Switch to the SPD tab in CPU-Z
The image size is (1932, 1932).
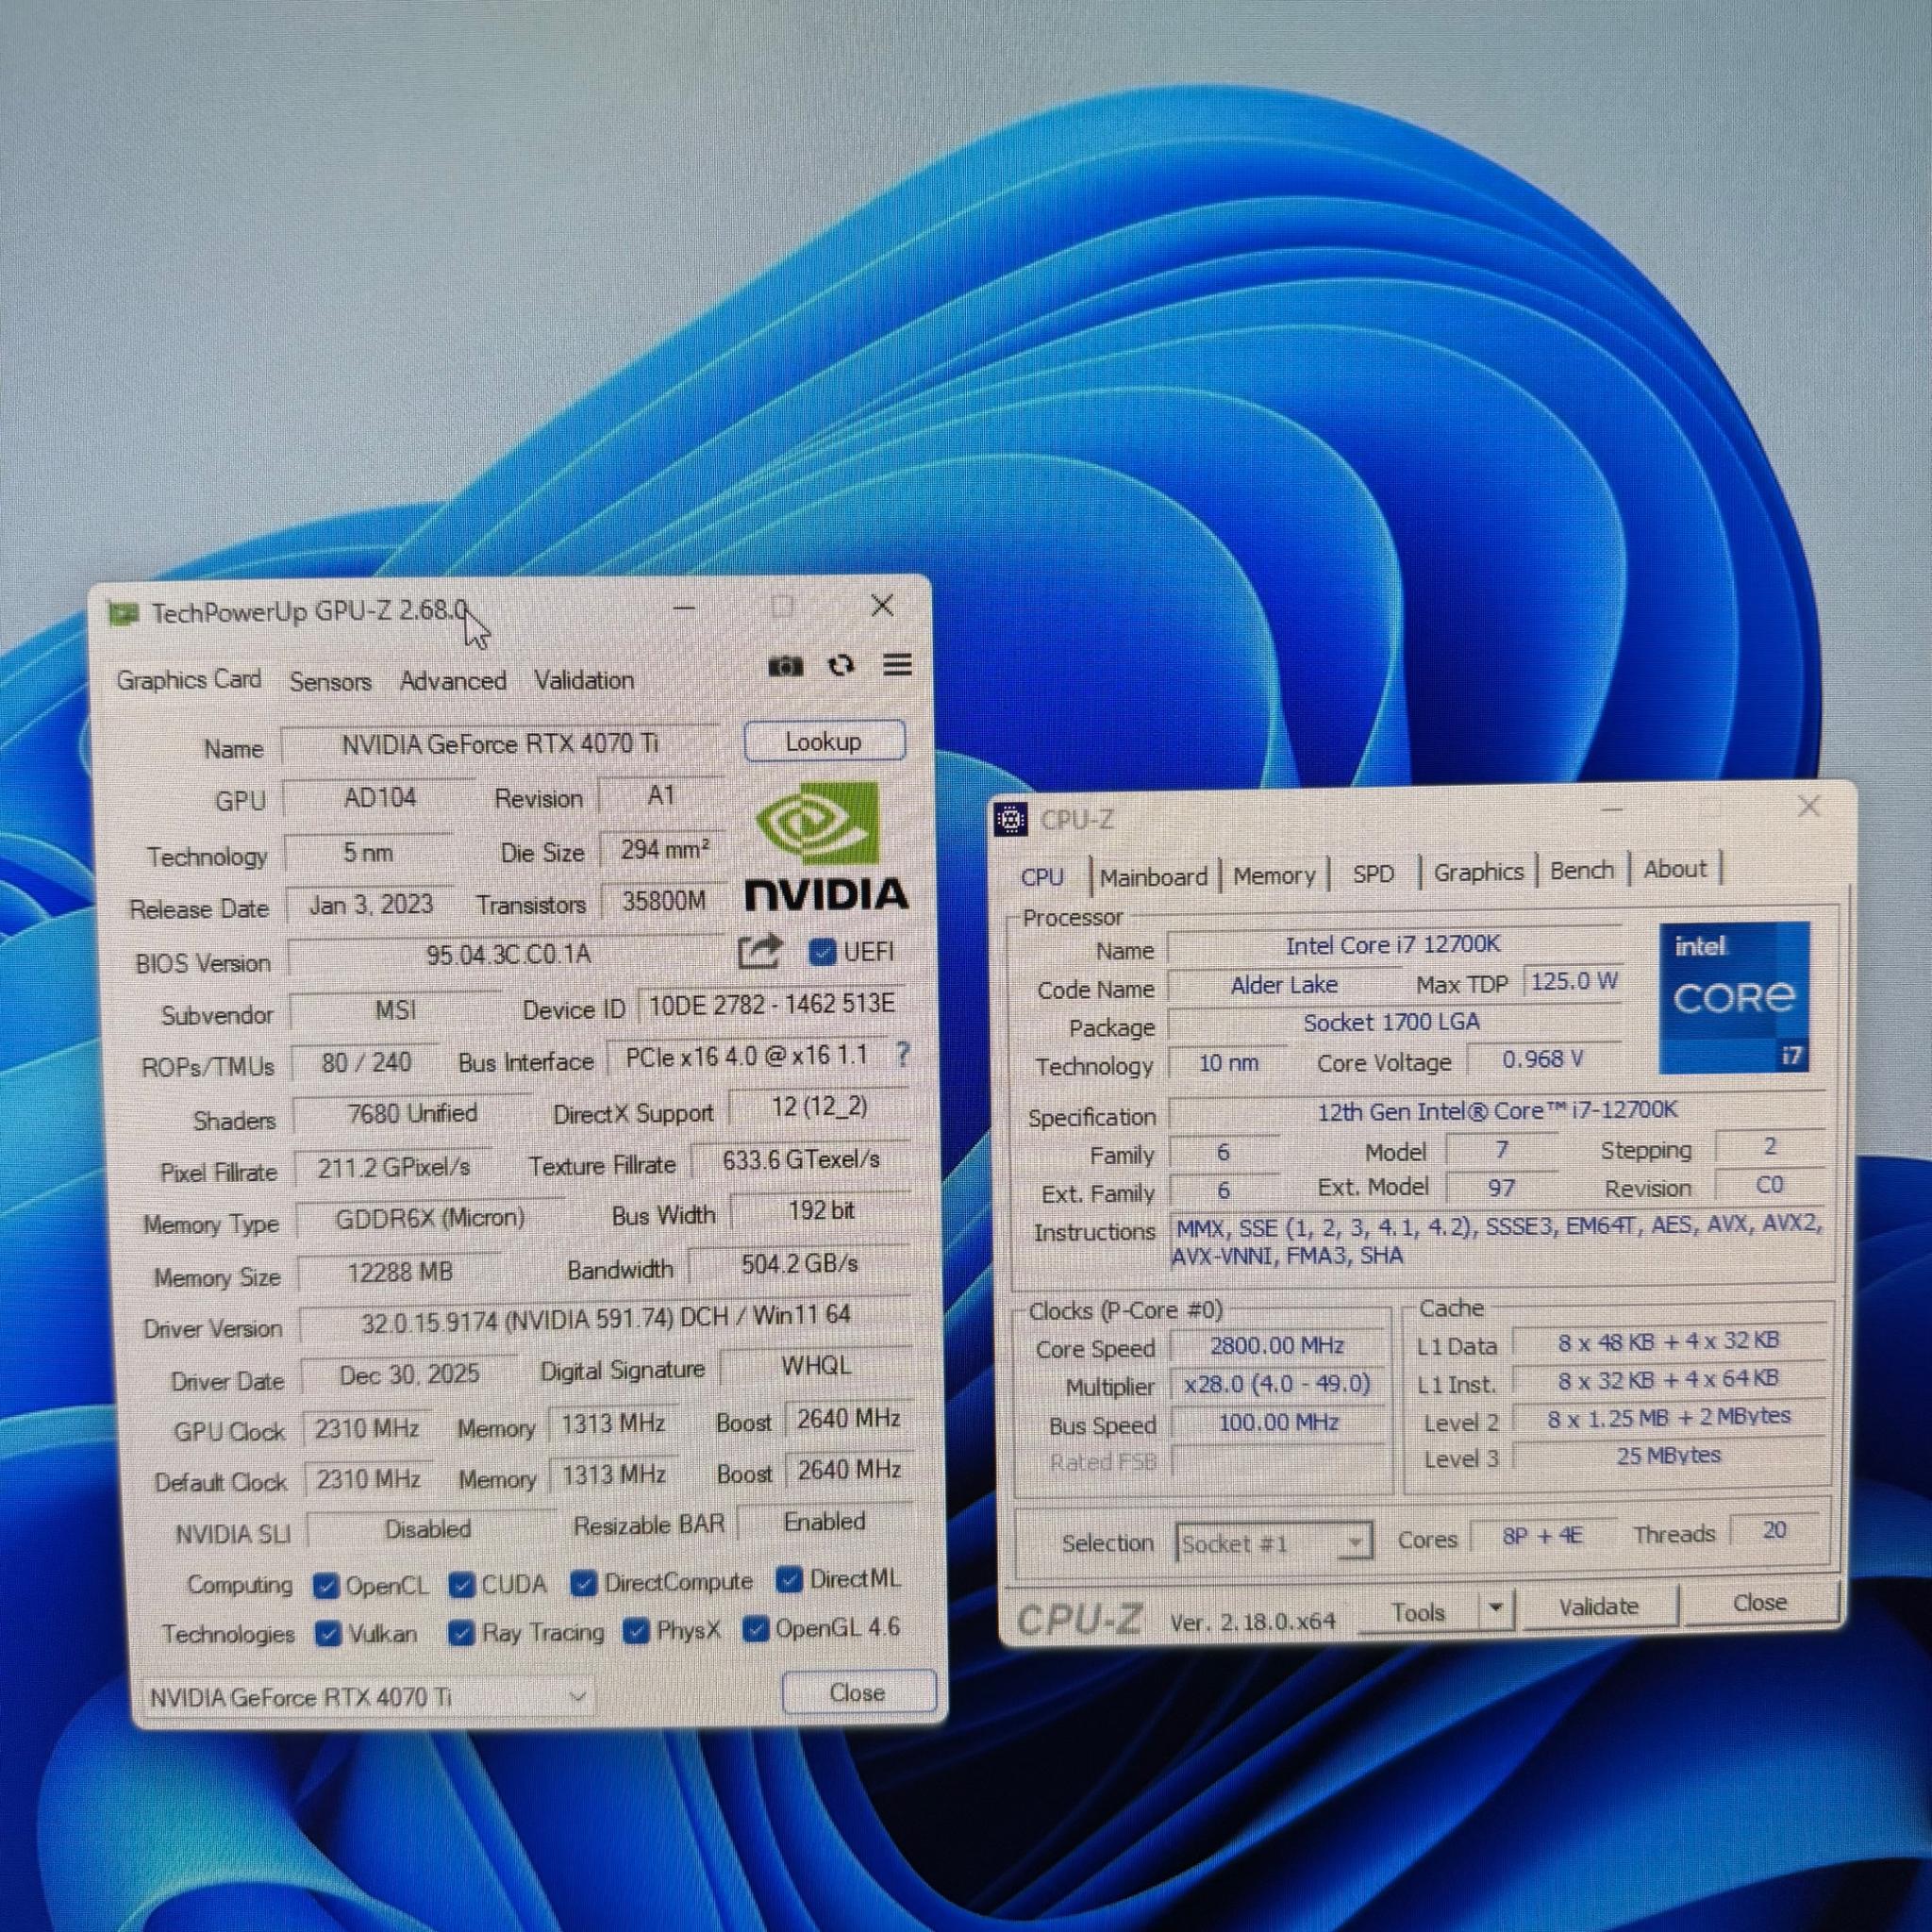[x=1373, y=874]
